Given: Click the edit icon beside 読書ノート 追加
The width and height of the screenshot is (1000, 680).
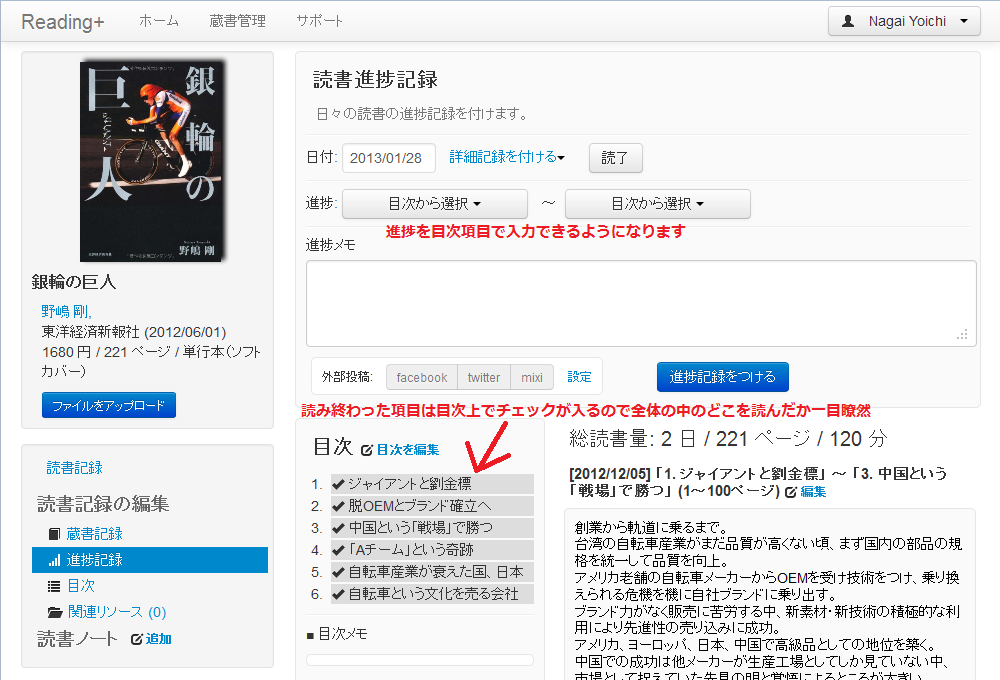Looking at the screenshot, I should 136,639.
